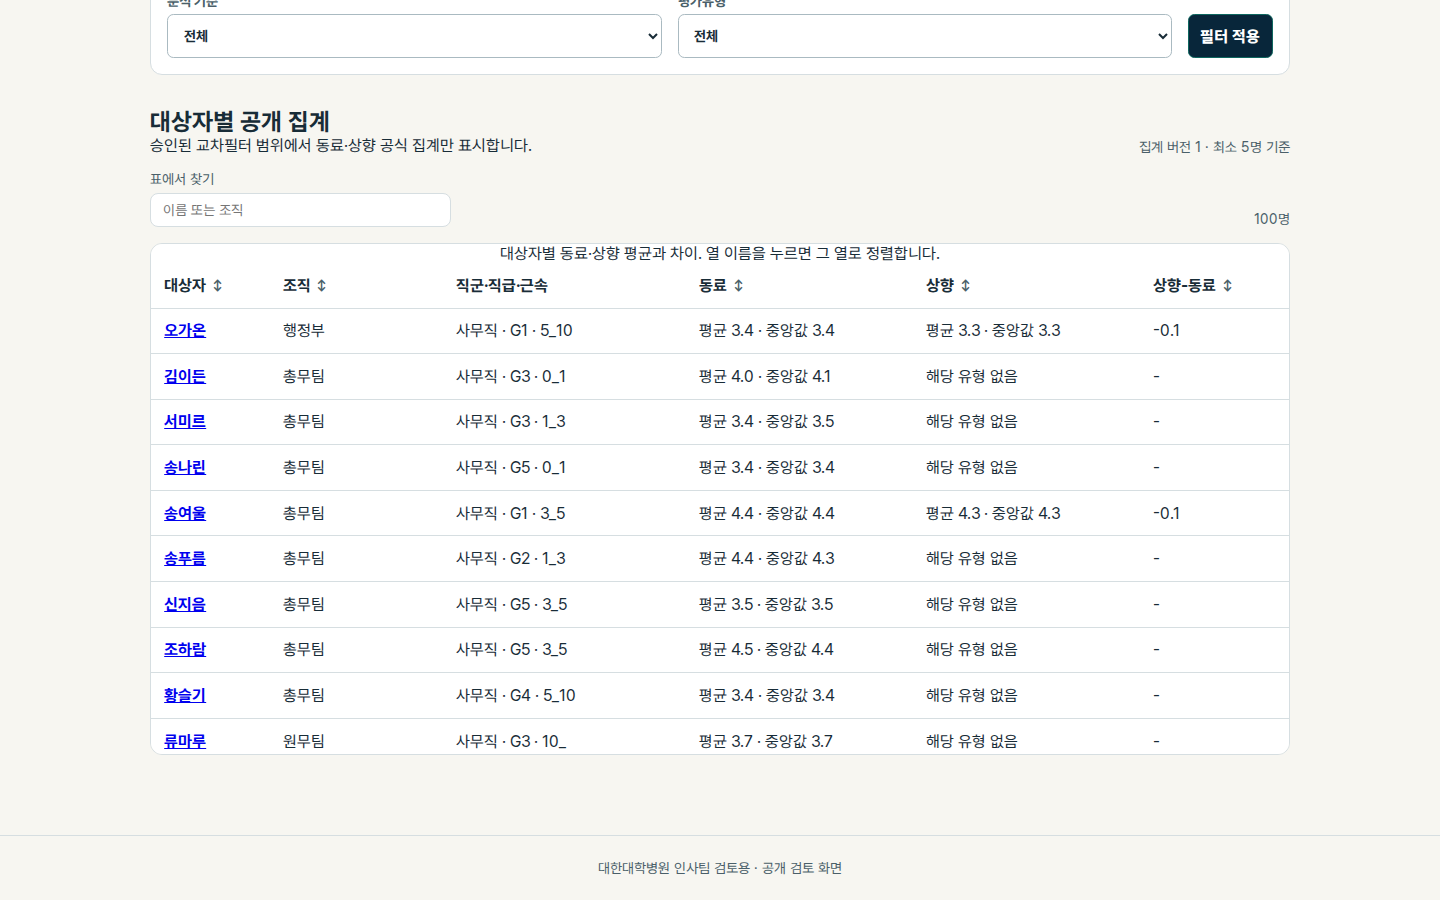Click 사무직 · G2 · 1_3 cell

tap(511, 559)
